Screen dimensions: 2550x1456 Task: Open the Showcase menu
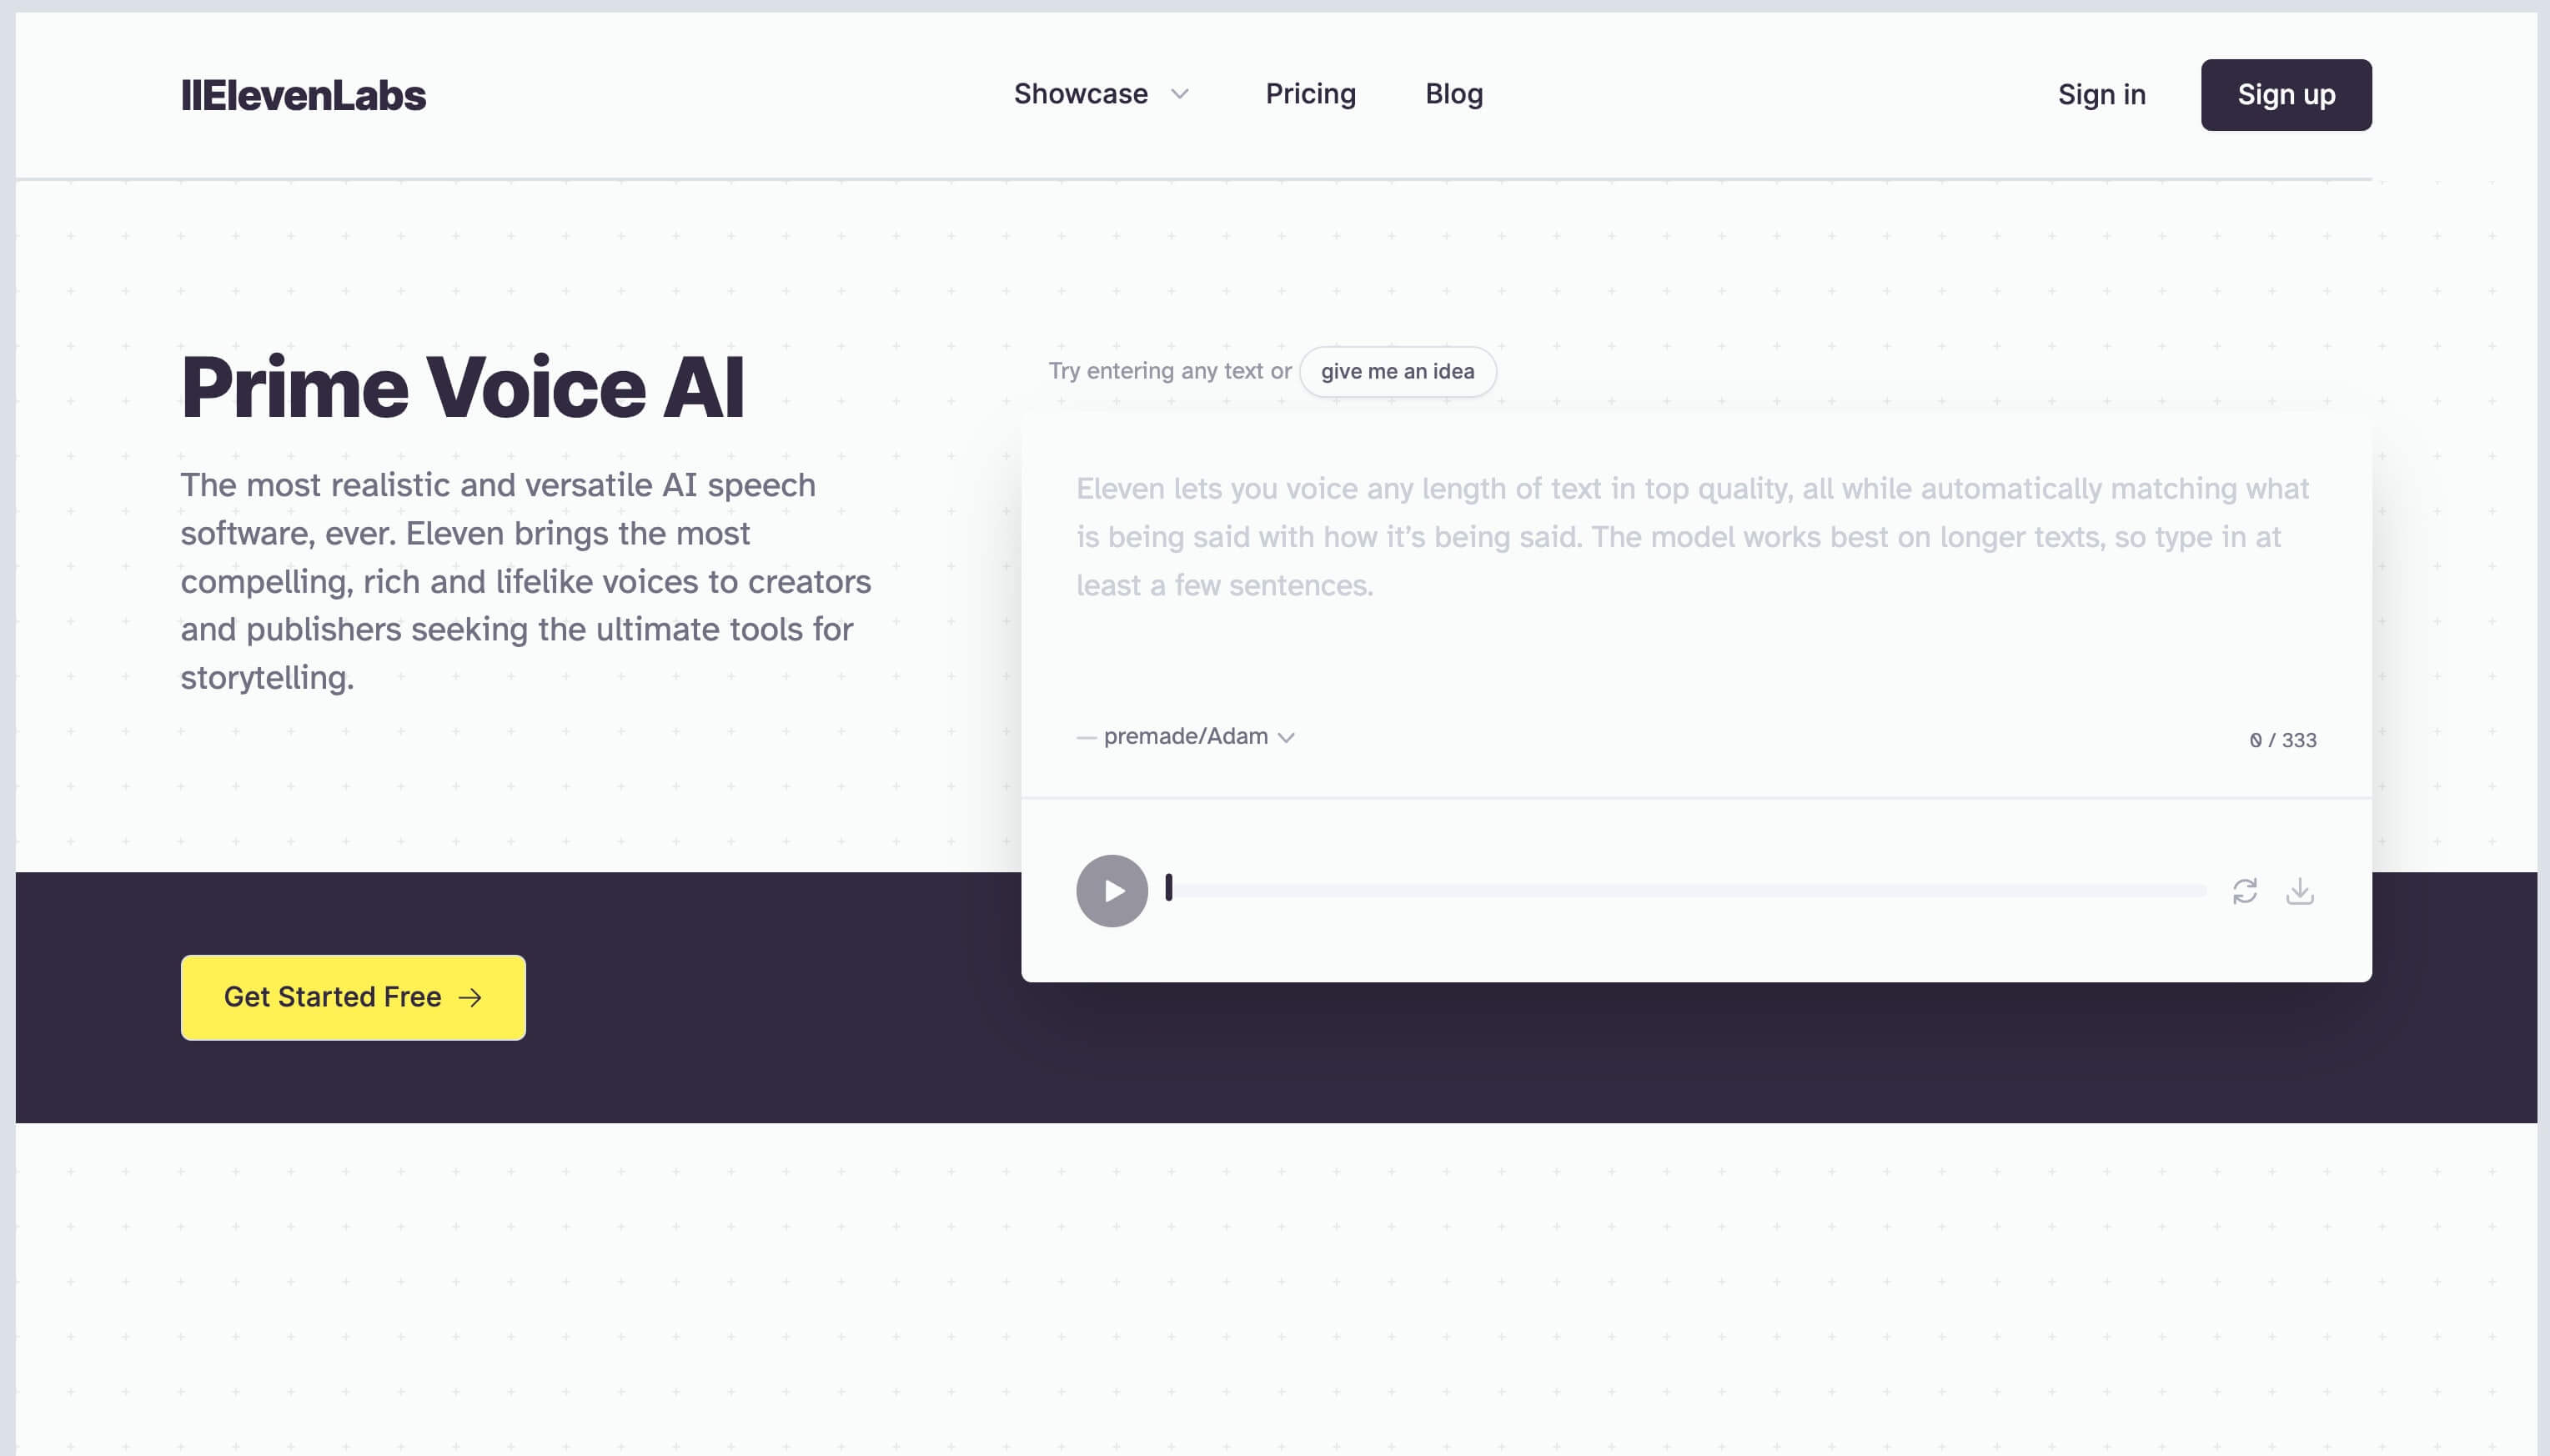point(1080,93)
